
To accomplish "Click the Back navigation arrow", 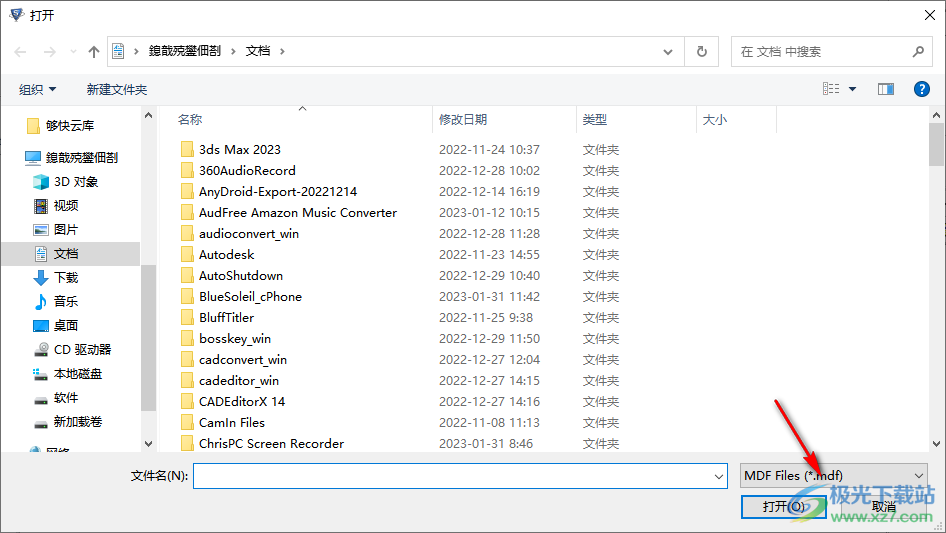I will click(20, 52).
